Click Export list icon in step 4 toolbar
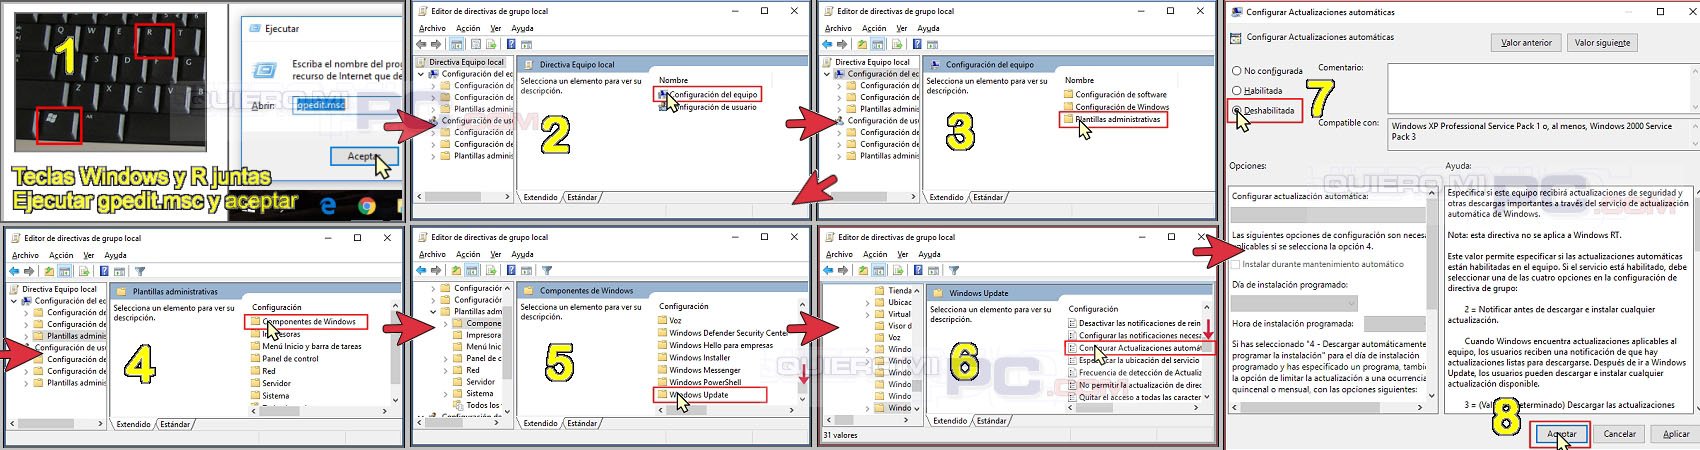 point(83,271)
